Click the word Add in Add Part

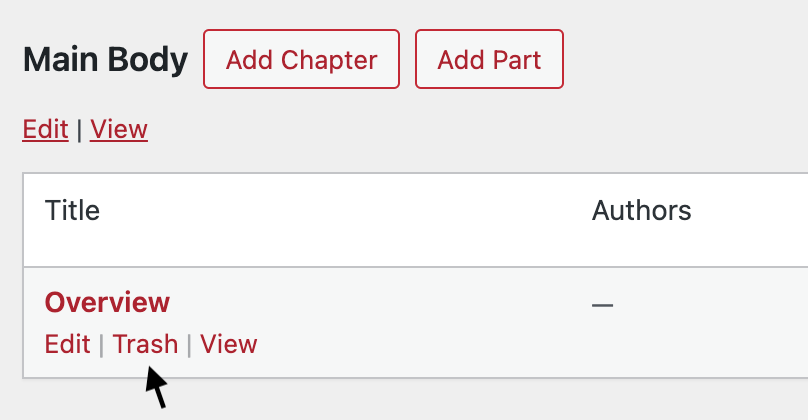pyautogui.click(x=460, y=59)
